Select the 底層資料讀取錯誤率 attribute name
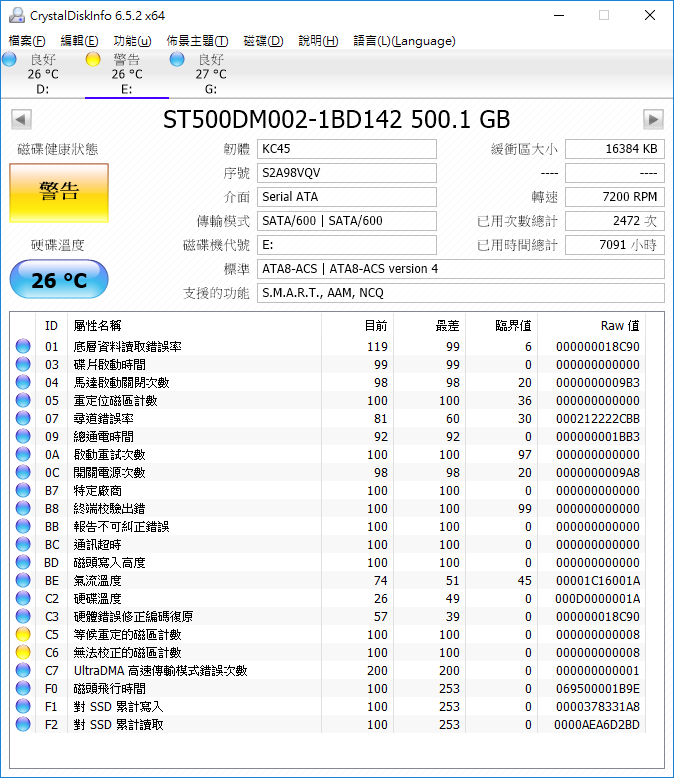 coord(128,346)
